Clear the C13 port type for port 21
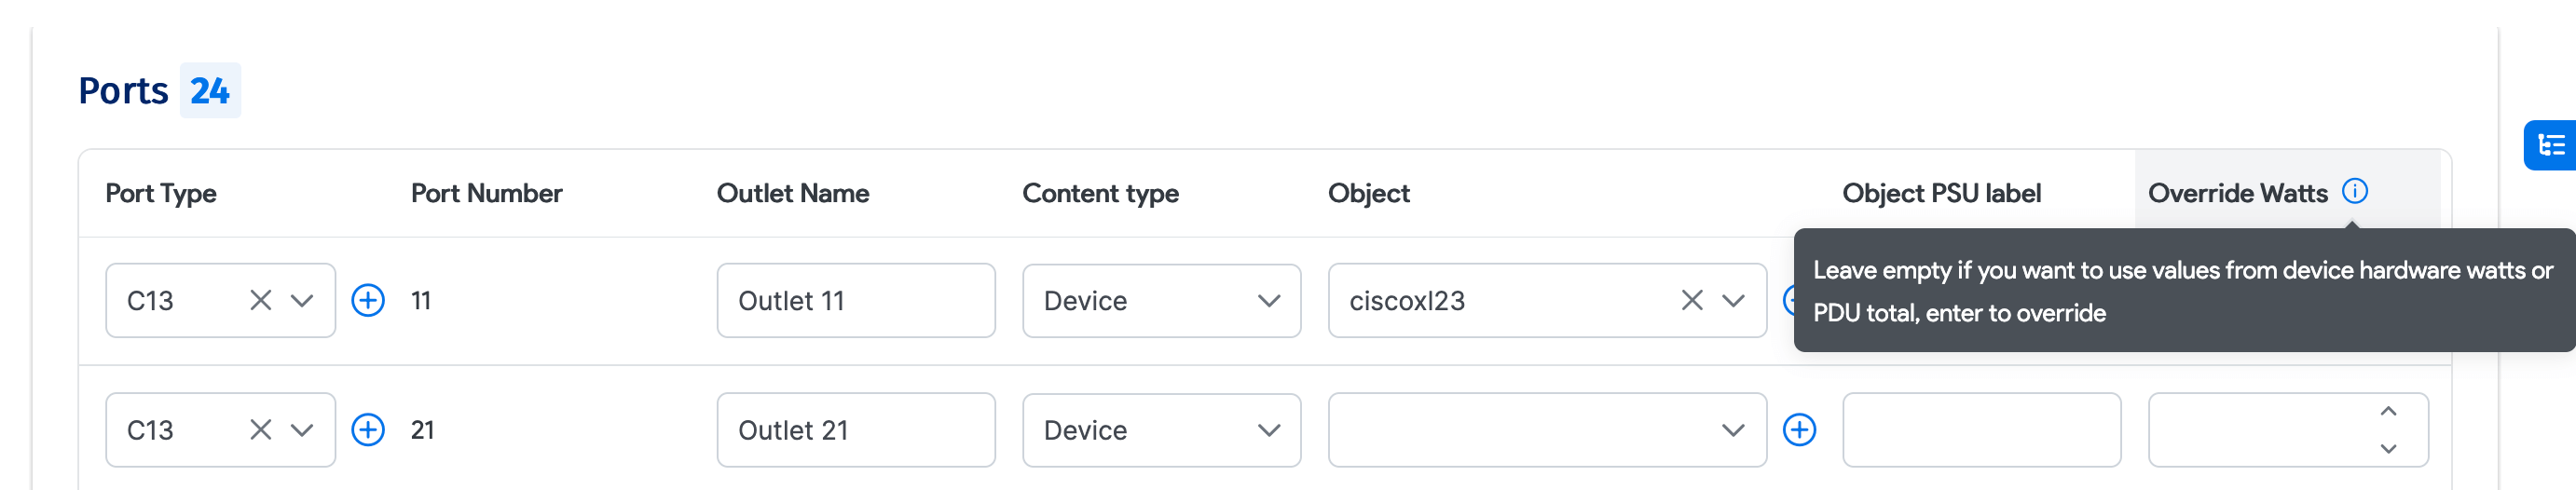 (x=260, y=430)
